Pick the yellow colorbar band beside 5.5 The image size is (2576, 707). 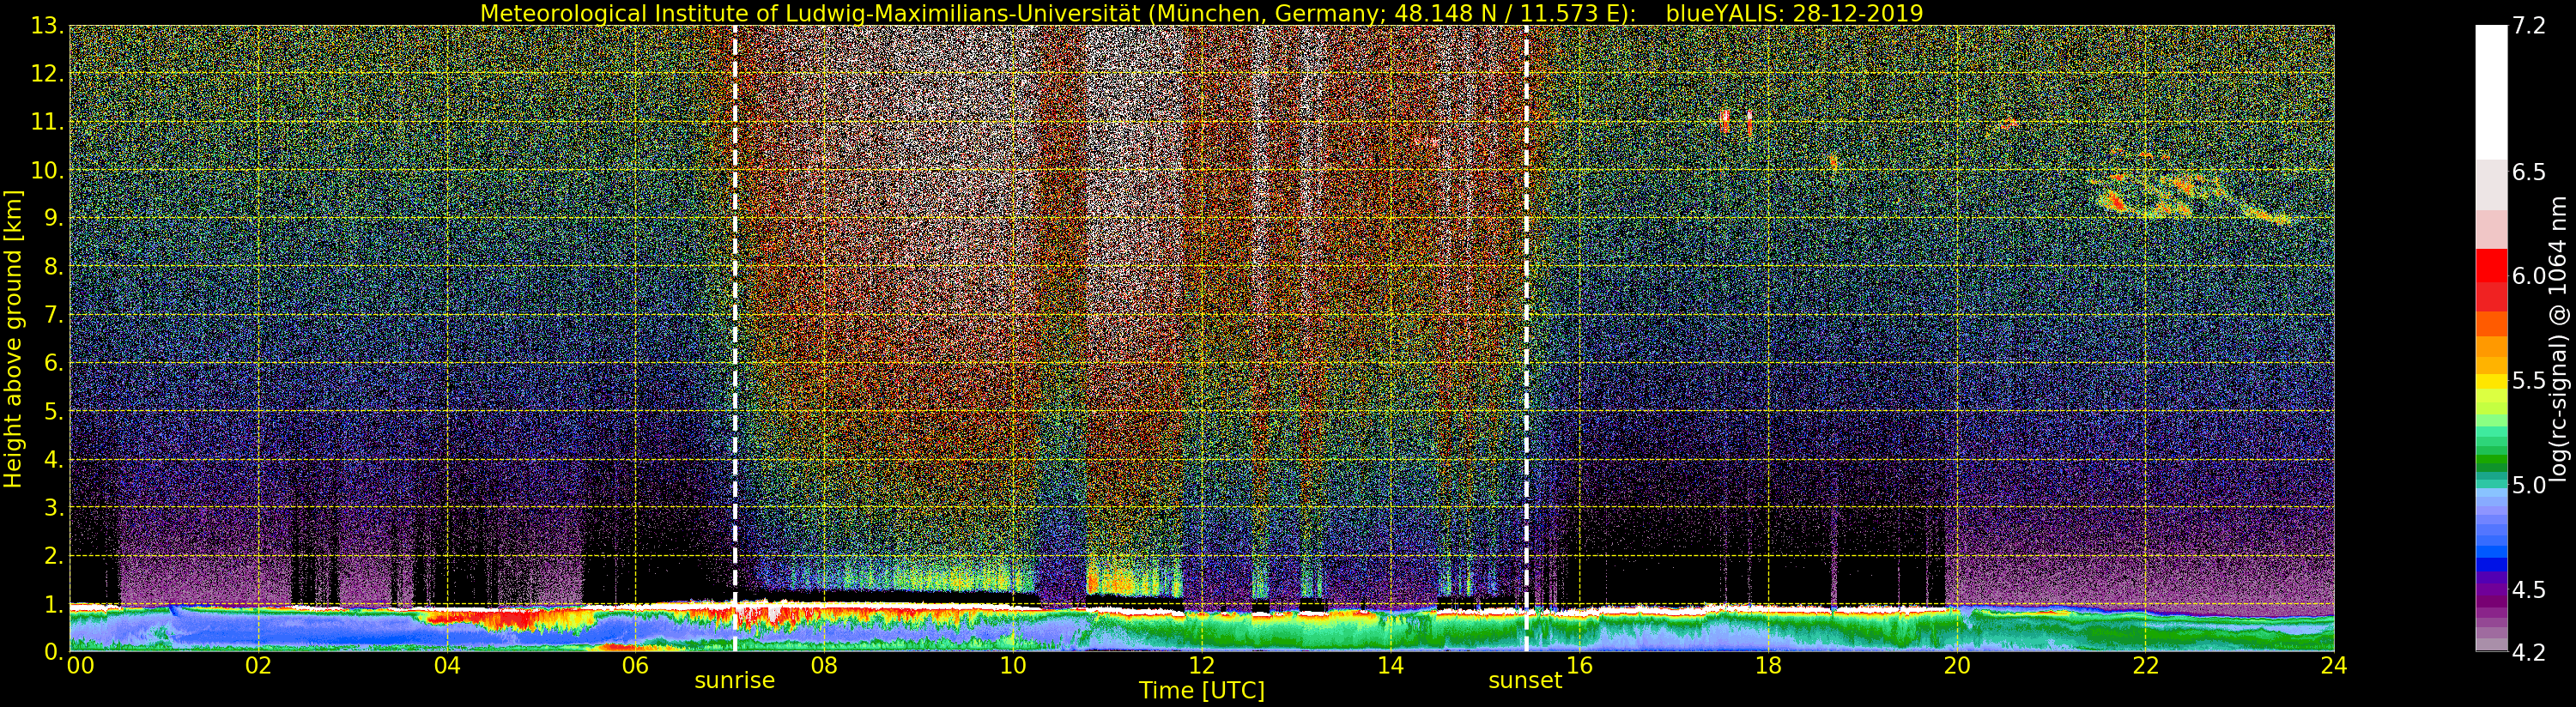pyautogui.click(x=2491, y=382)
